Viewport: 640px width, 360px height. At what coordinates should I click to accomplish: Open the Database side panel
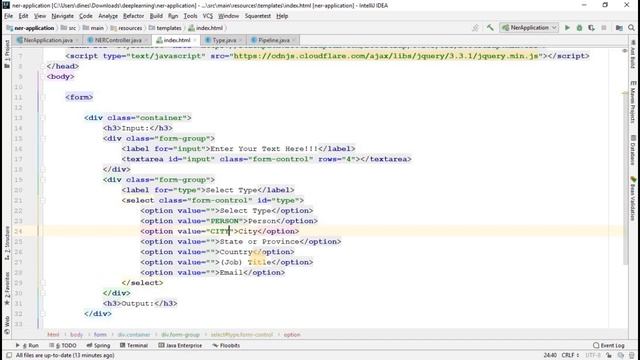click(x=633, y=150)
